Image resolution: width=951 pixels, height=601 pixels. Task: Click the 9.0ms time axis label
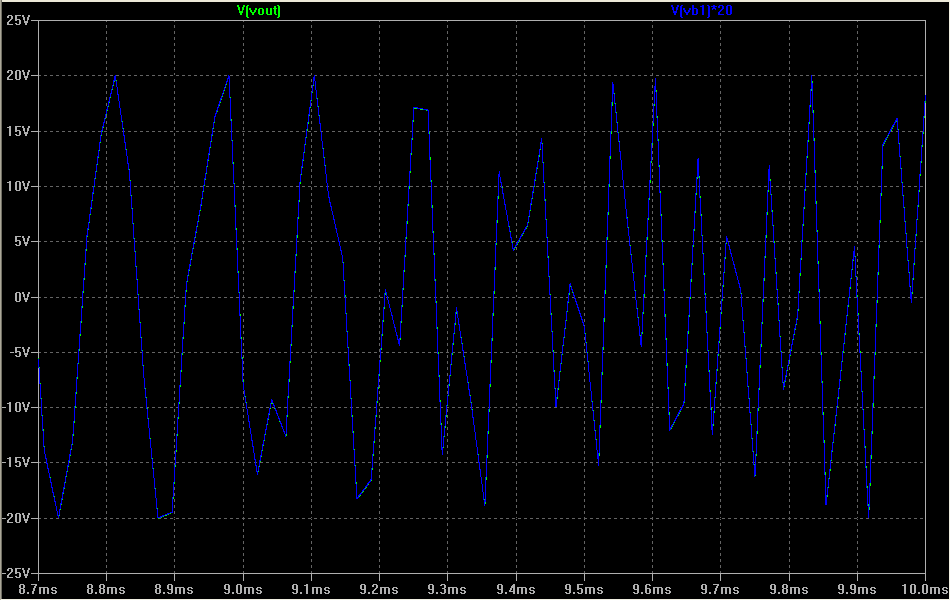tap(243, 589)
